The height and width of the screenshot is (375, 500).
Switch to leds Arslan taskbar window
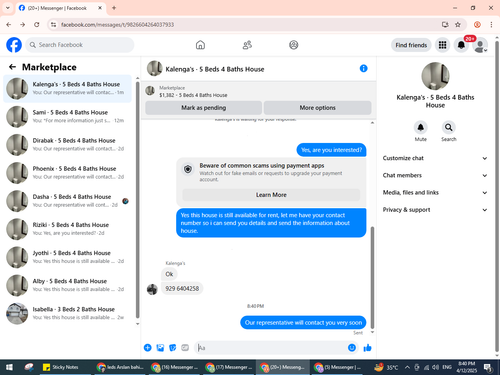pyautogui.click(x=120, y=367)
